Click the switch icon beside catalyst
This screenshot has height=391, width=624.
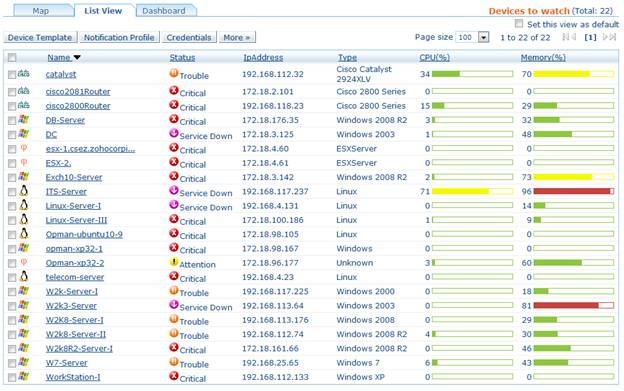tap(23, 73)
